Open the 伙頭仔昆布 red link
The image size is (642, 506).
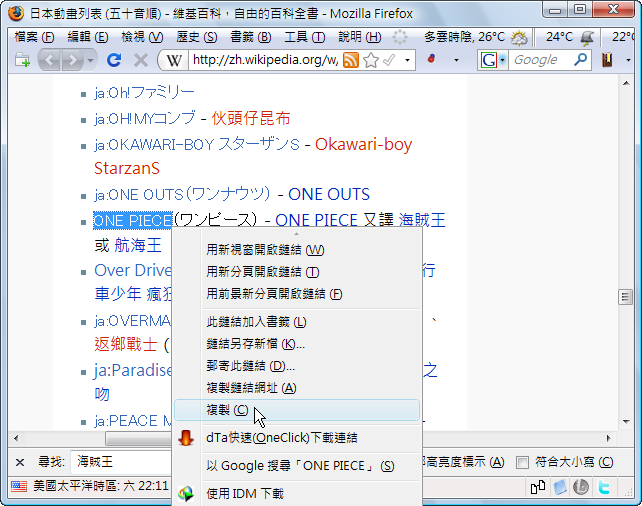251,118
